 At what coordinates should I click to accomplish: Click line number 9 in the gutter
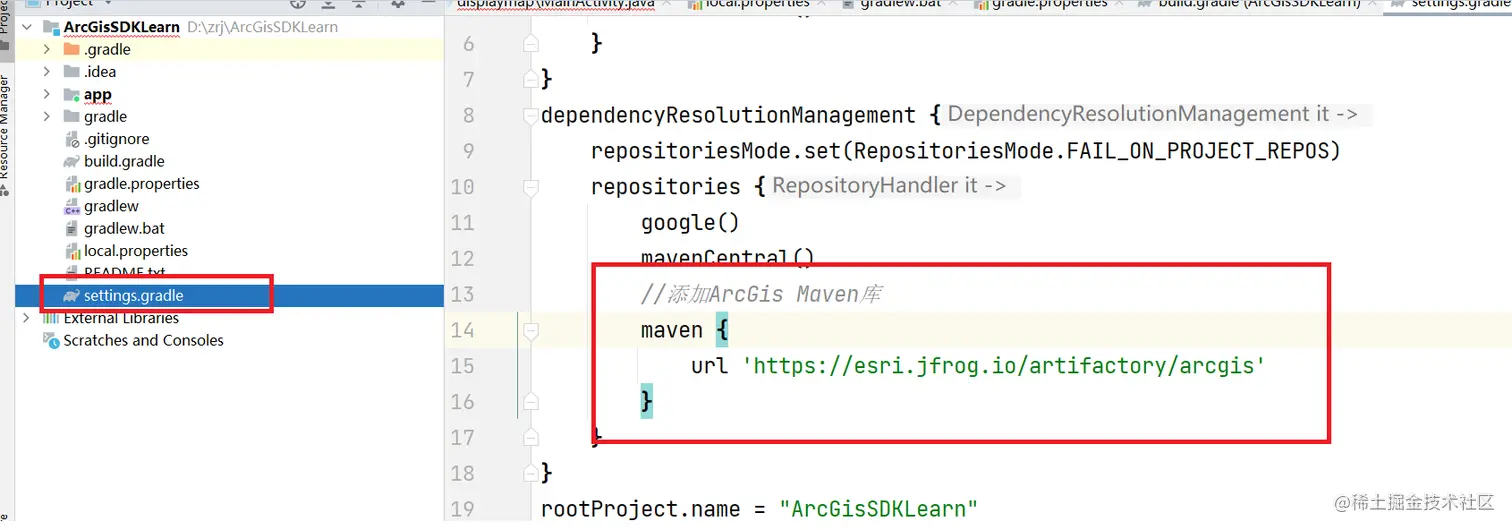469,151
